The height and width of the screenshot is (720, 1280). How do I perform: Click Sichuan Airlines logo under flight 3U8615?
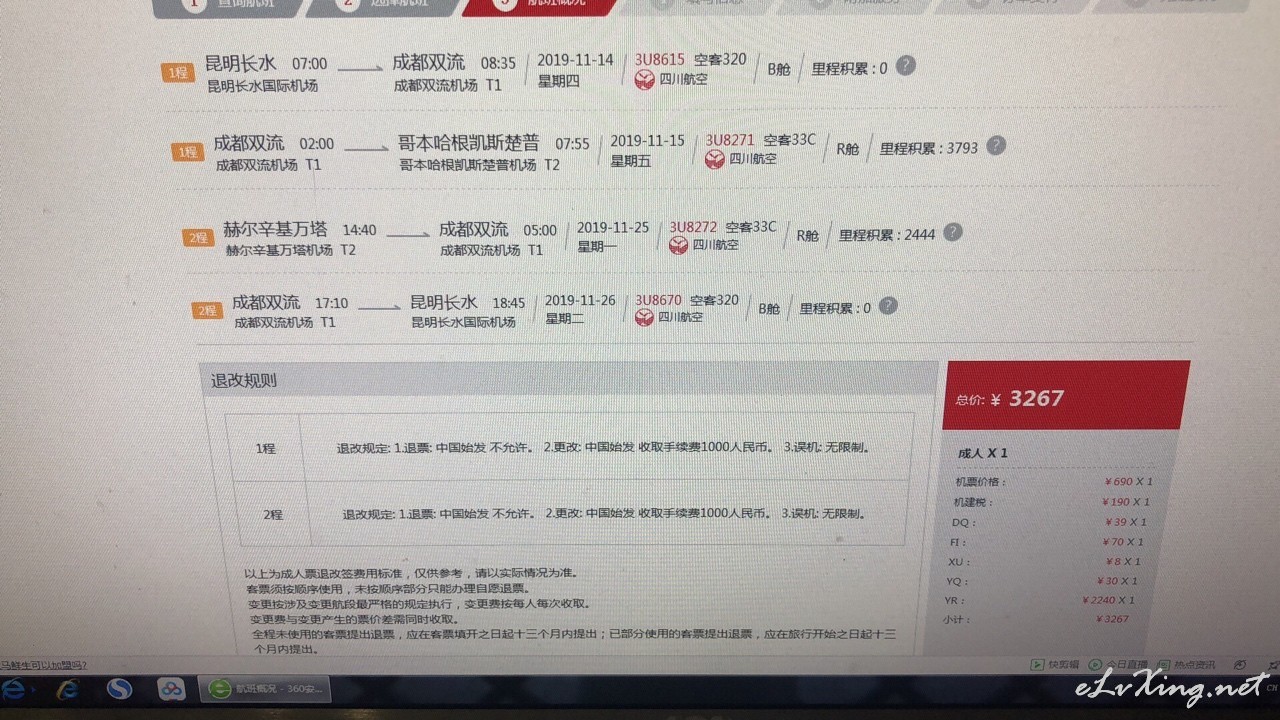coord(645,80)
